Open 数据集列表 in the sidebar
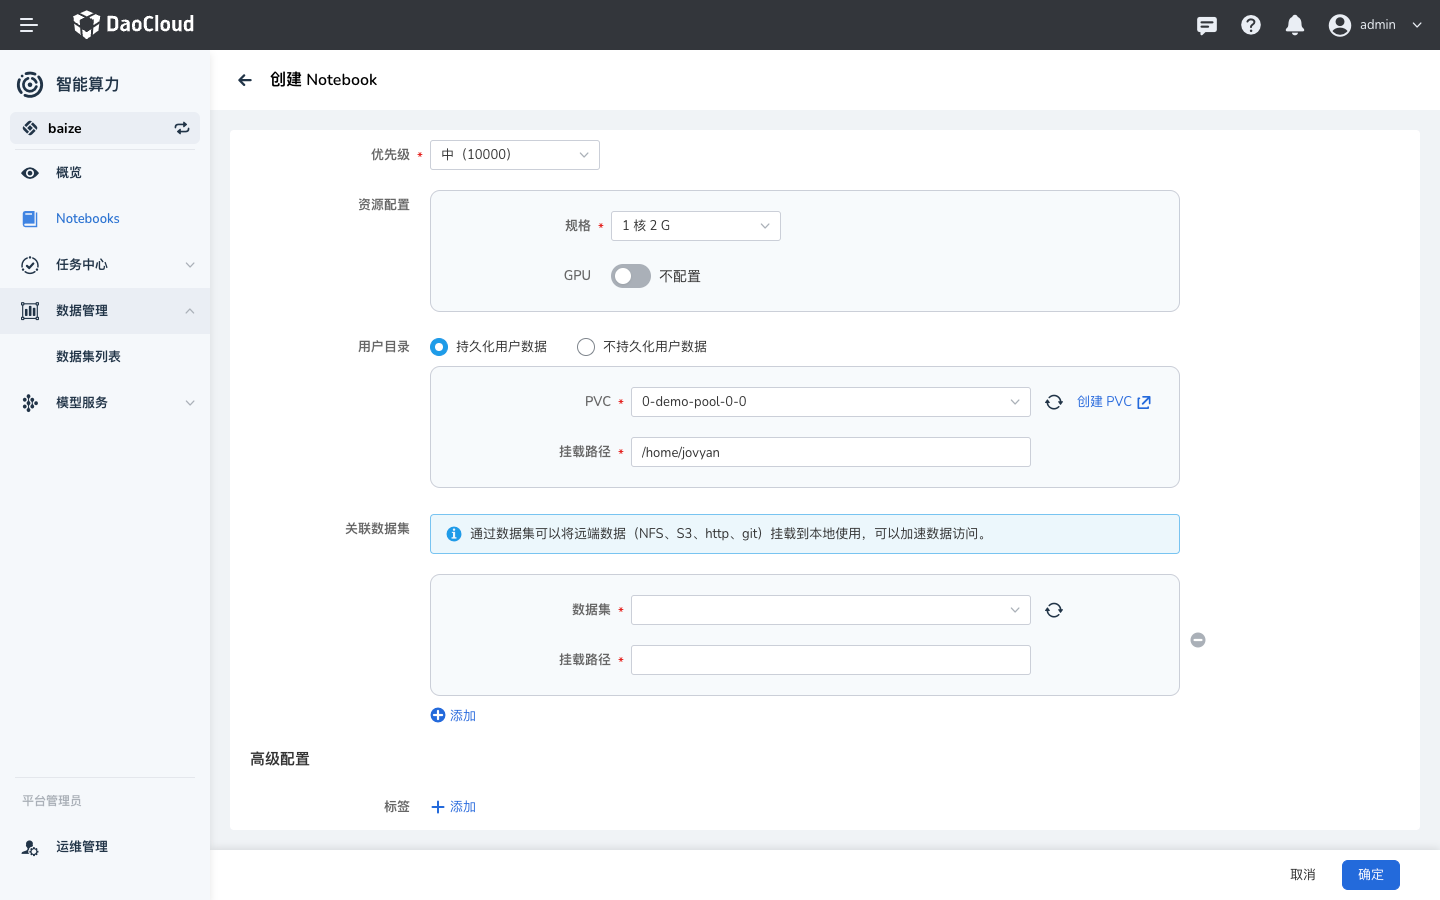Image resolution: width=1440 pixels, height=900 pixels. (88, 357)
